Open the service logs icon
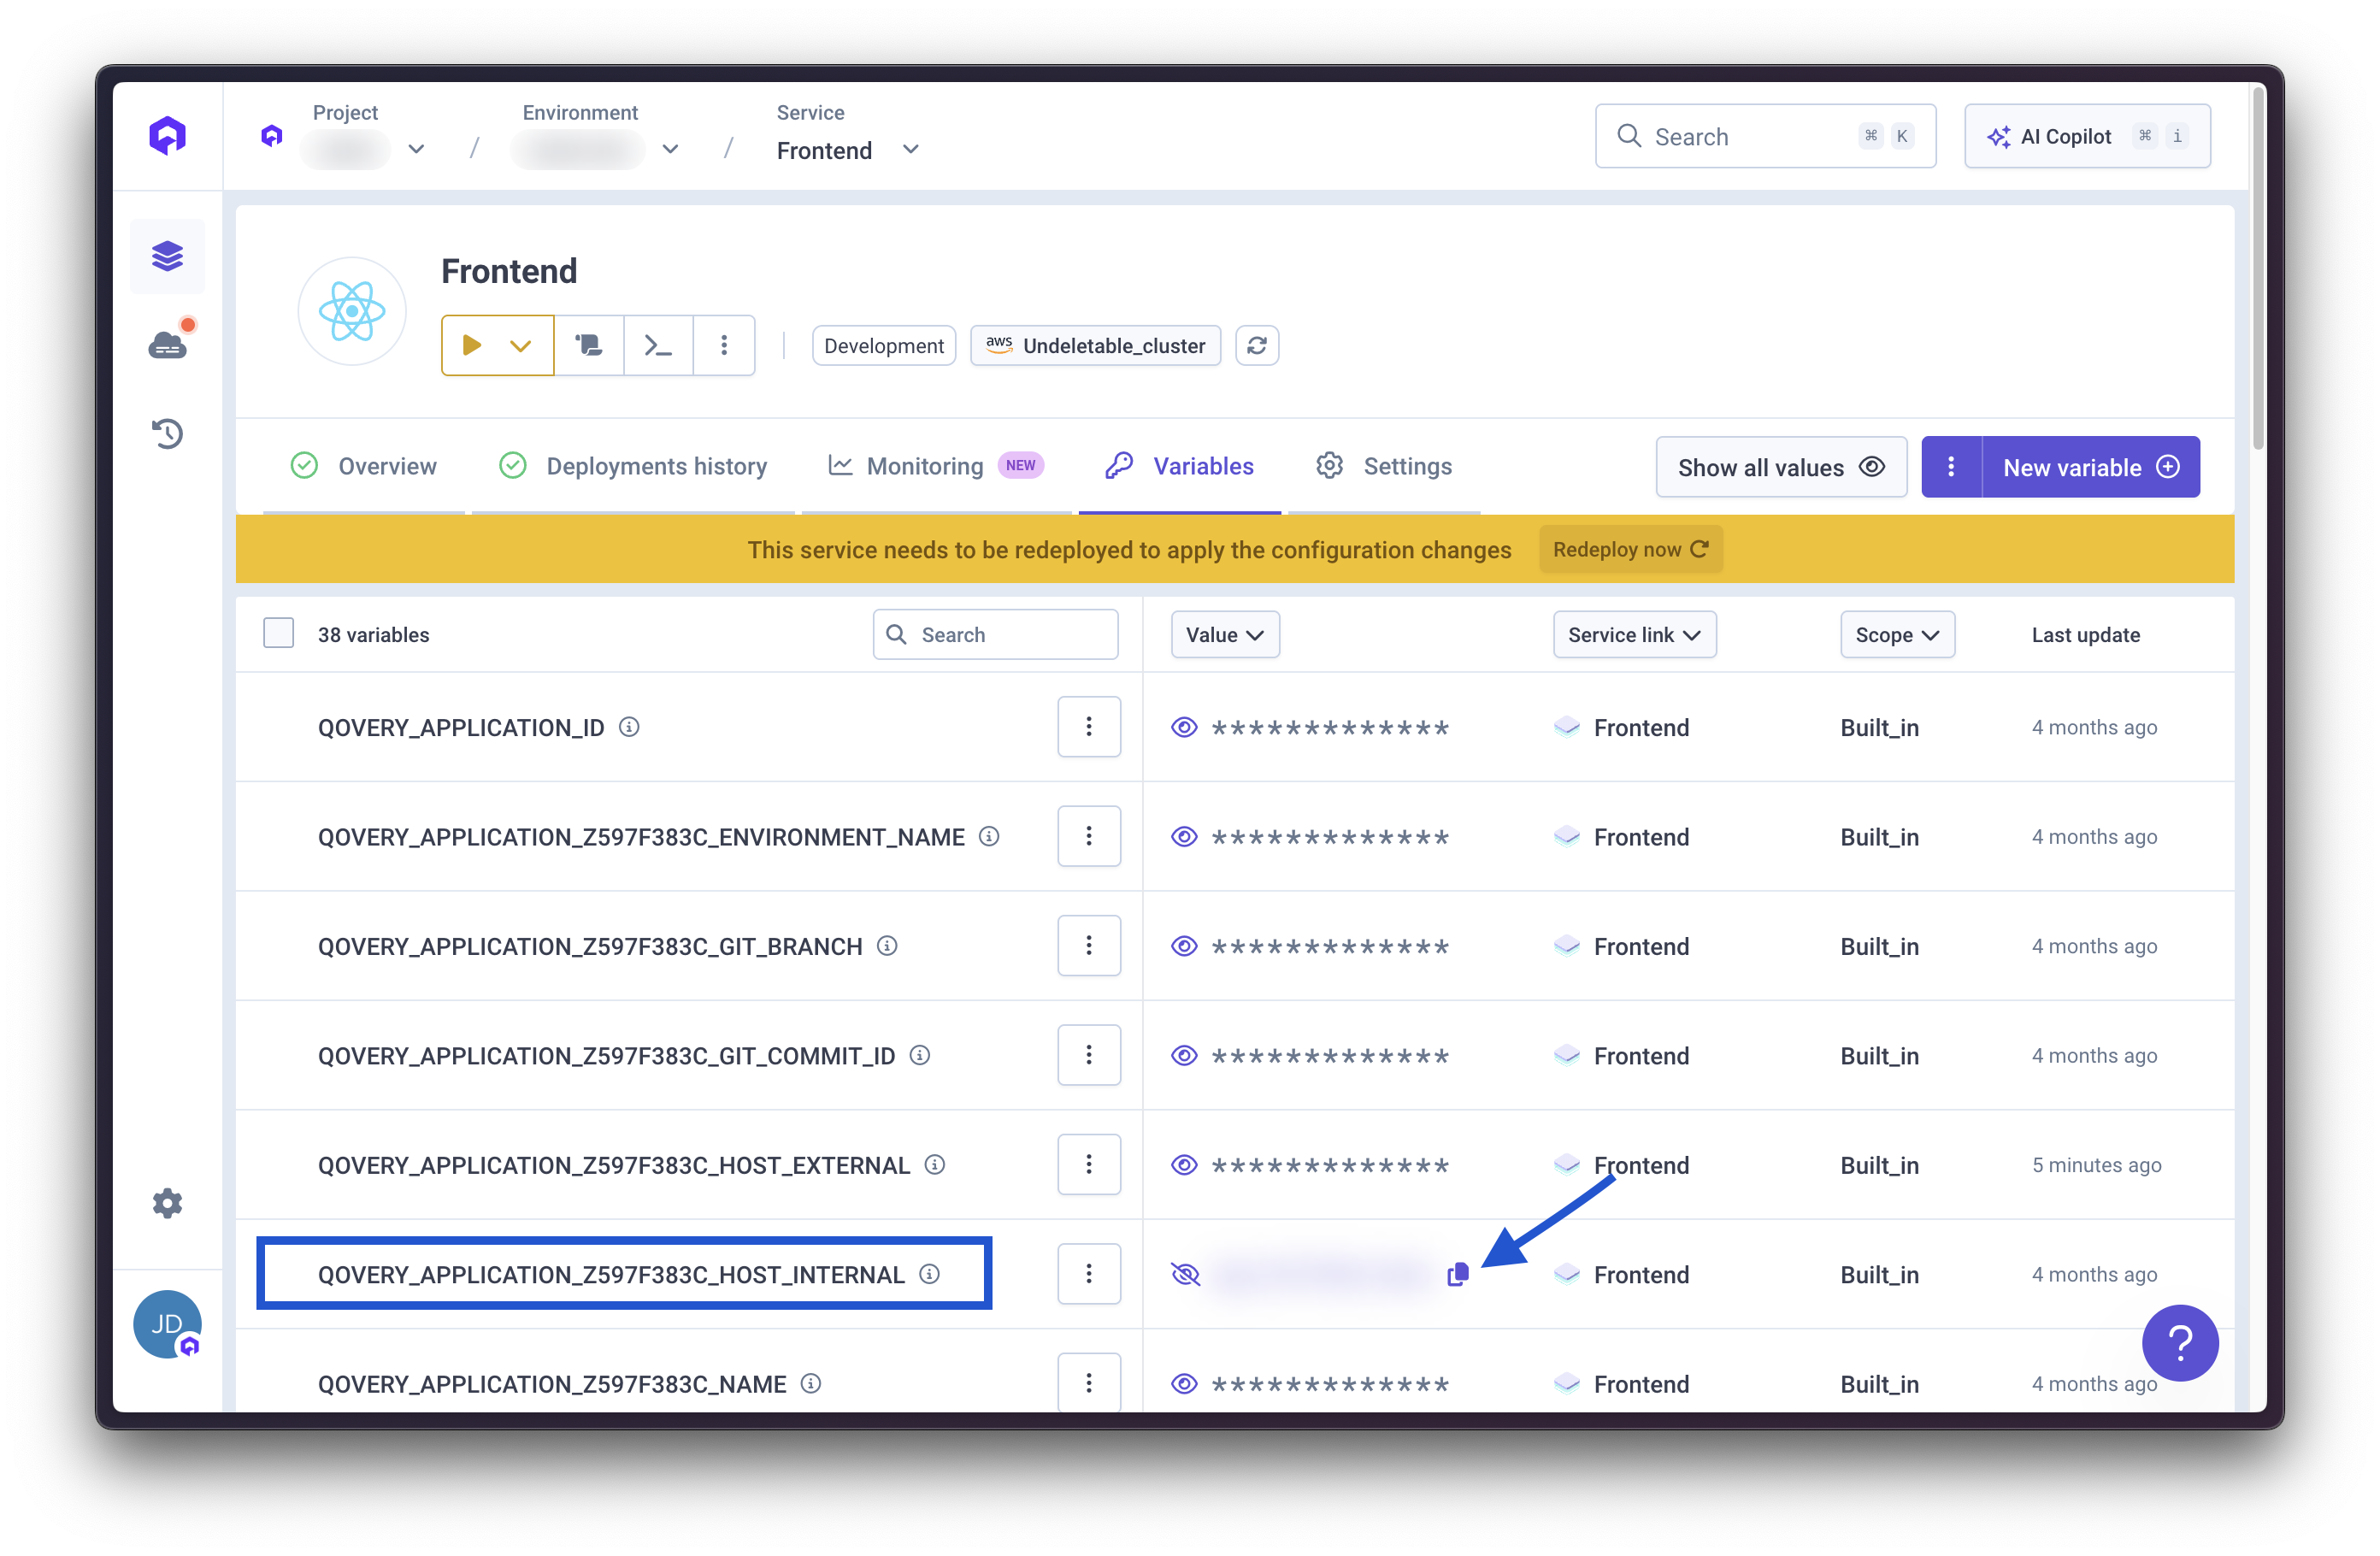 click(589, 346)
